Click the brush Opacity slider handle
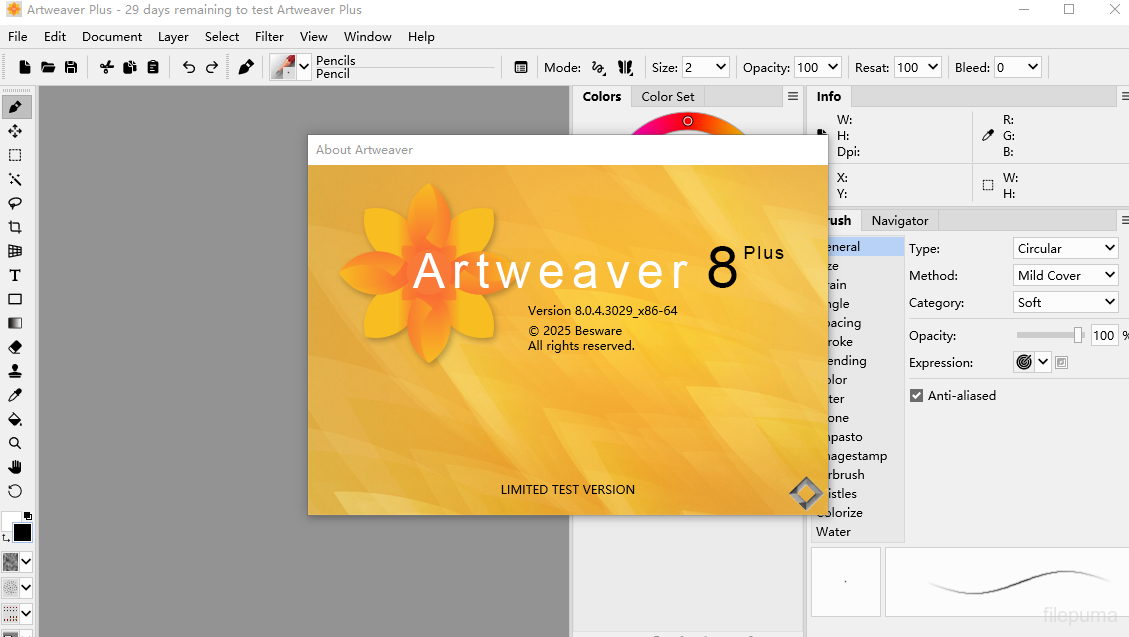This screenshot has width=1129, height=637. pos(1078,336)
